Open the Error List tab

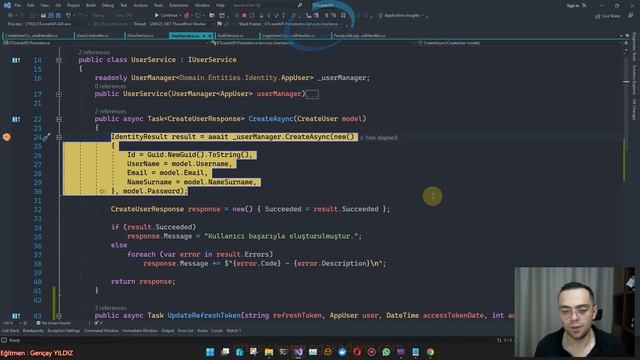pyautogui.click(x=185, y=331)
